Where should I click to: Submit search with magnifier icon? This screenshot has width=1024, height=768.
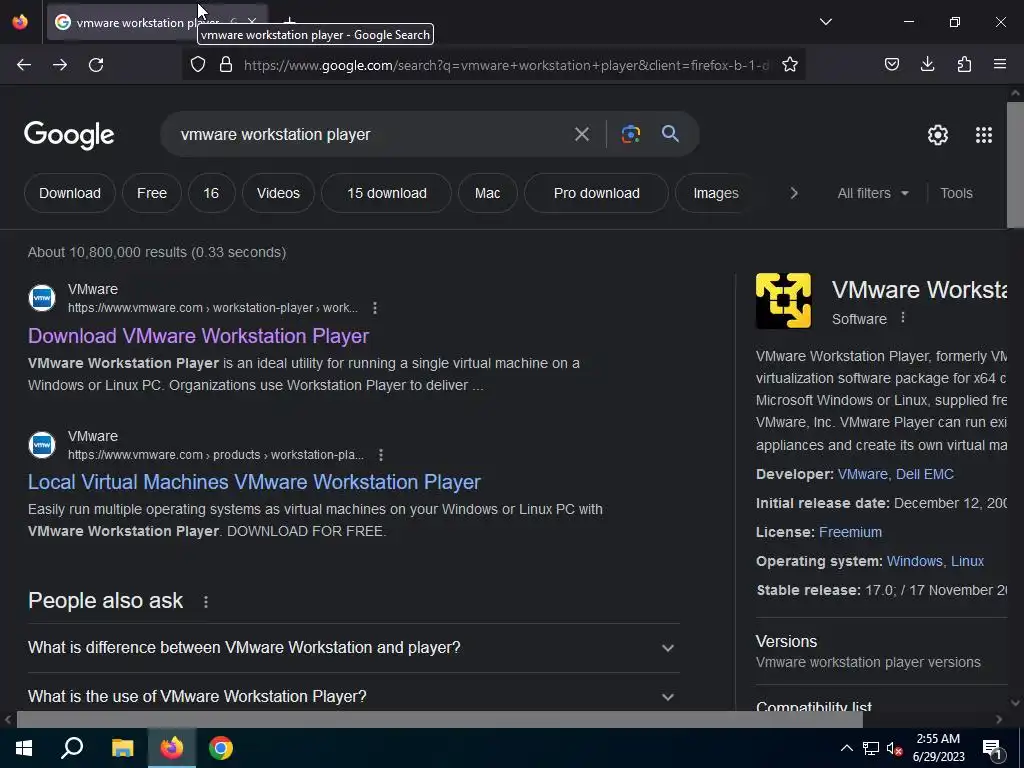(670, 134)
